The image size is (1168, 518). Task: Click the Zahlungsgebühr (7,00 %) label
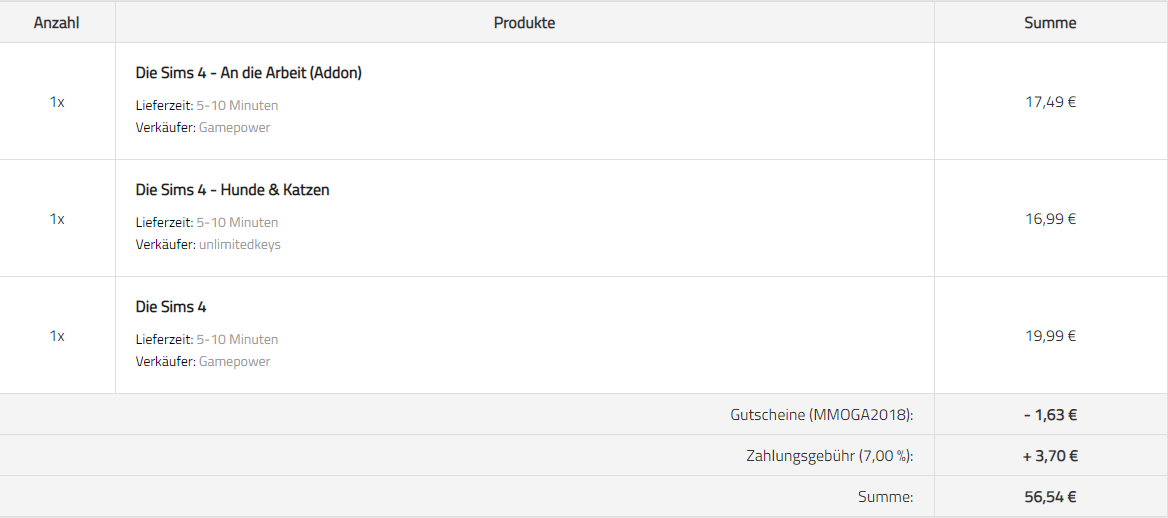click(830, 456)
